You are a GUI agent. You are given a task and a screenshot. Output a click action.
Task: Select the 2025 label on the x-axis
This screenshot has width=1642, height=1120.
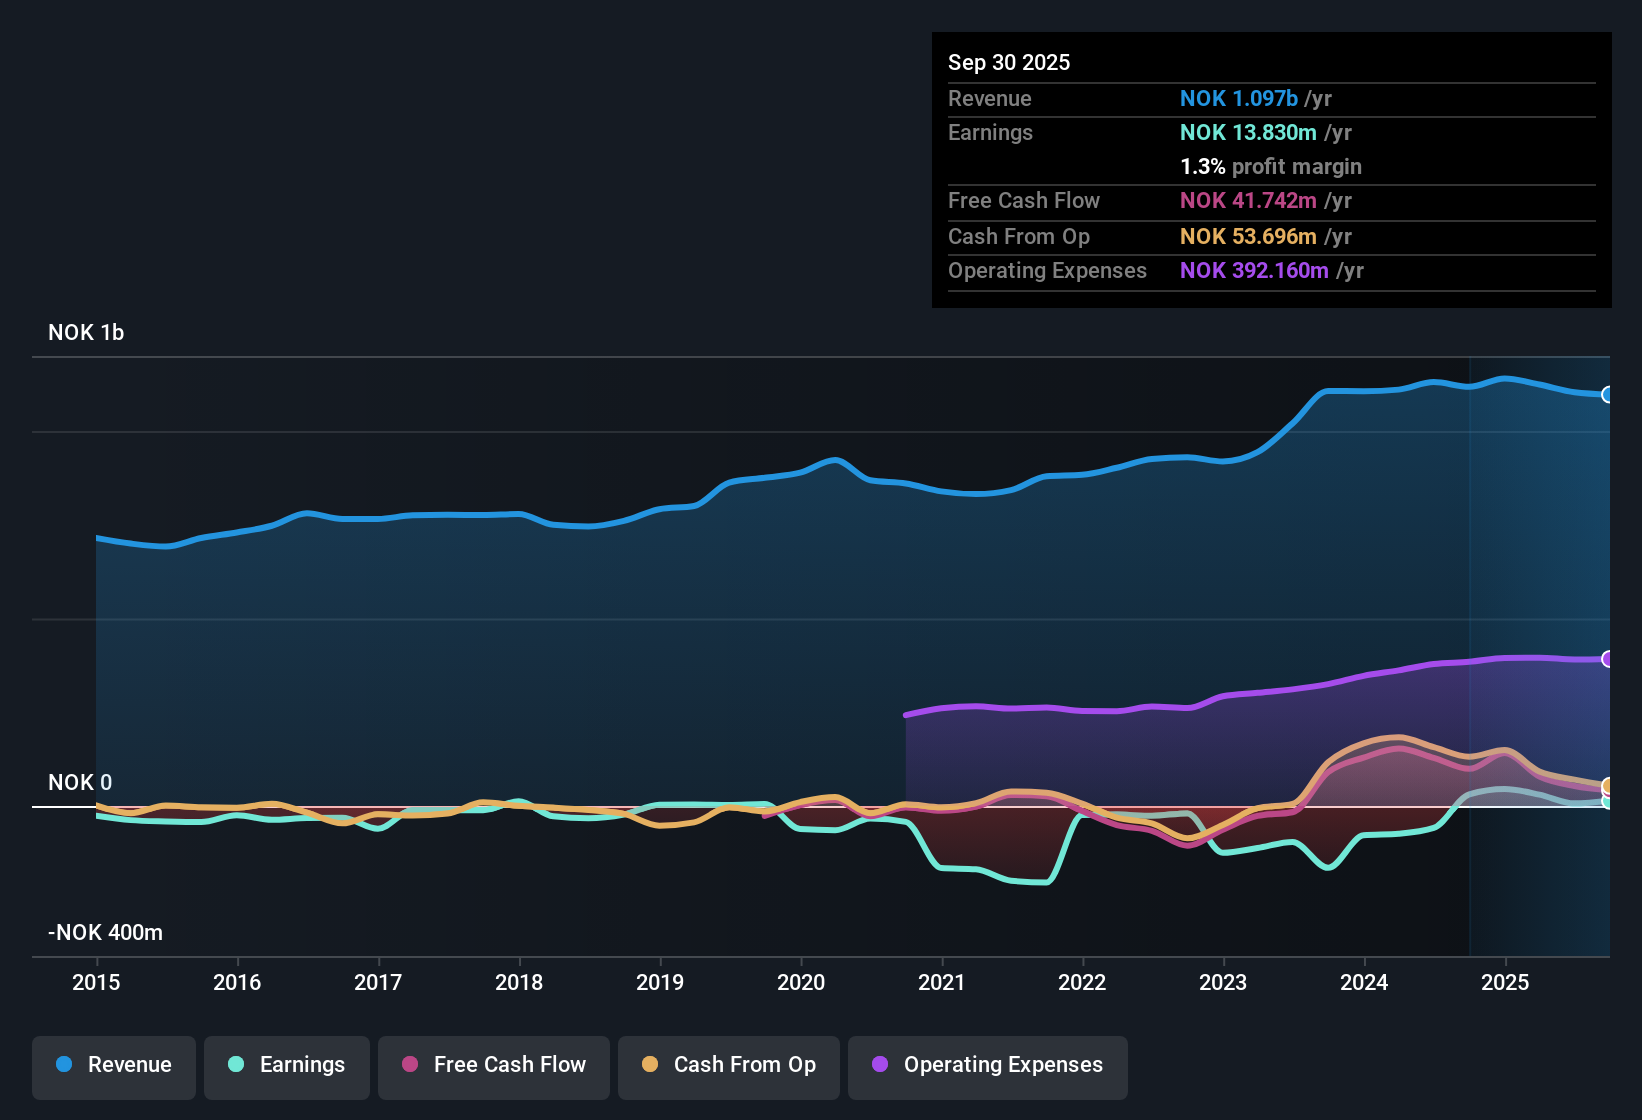1506,983
